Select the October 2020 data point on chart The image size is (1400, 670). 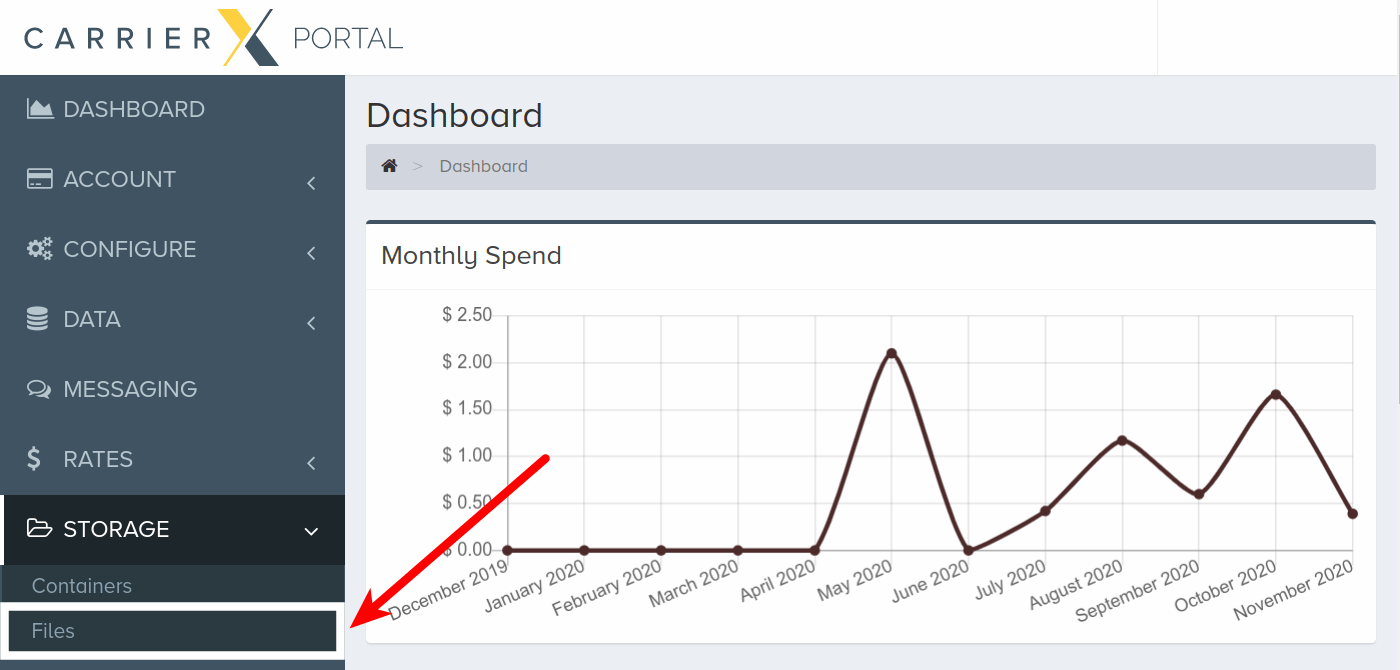click(1276, 394)
